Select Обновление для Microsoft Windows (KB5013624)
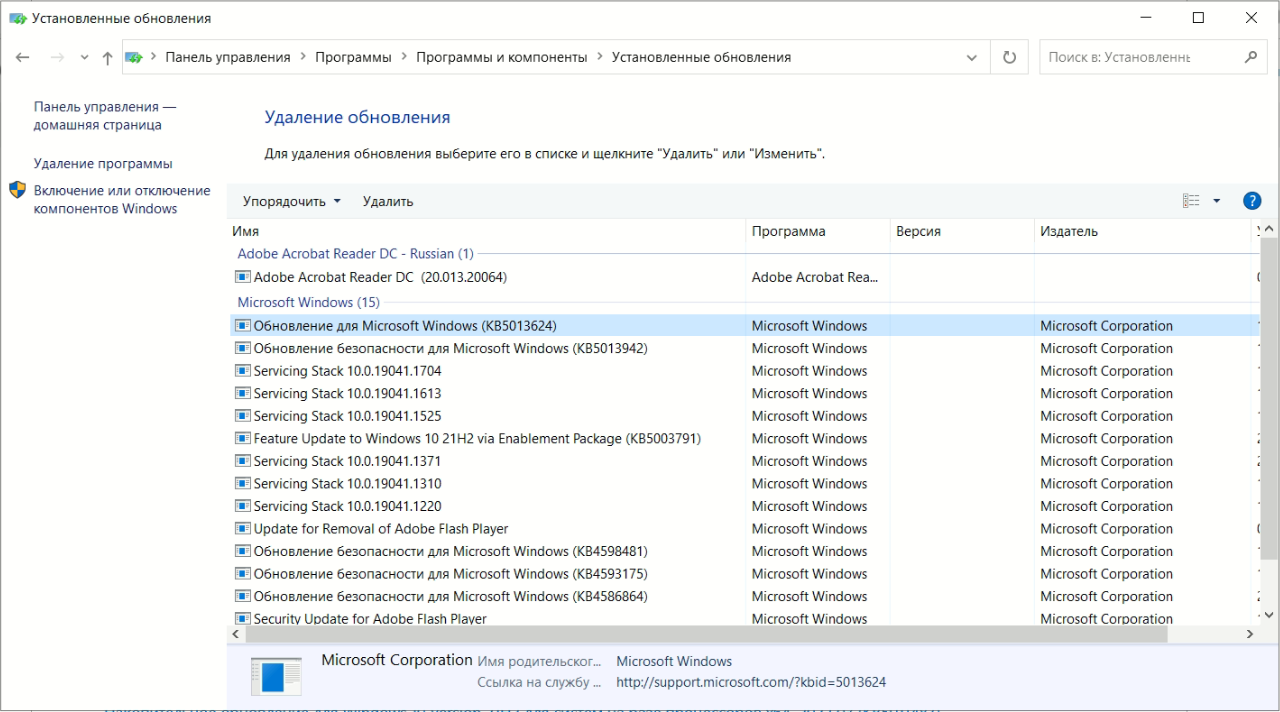The image size is (1280, 712). click(x=405, y=326)
